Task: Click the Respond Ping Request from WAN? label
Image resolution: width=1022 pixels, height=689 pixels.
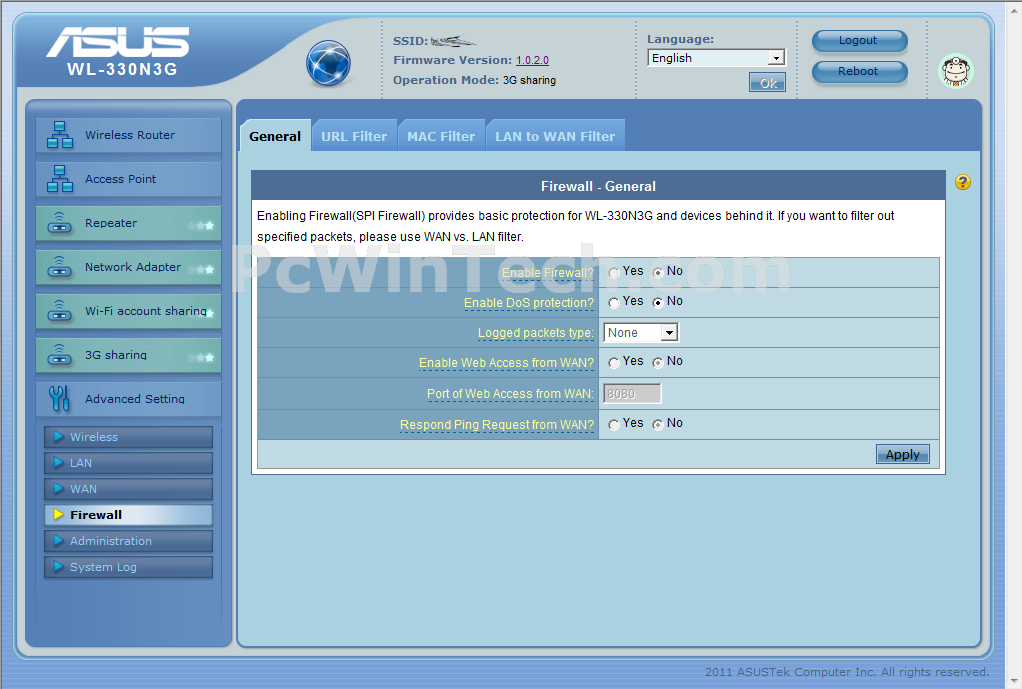Action: tap(497, 425)
